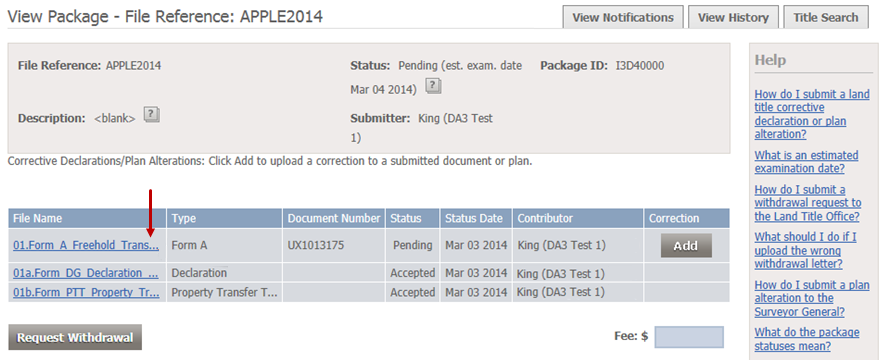Open help on submitting corrective declaration
Screen dimensions: 889x364
812,115
